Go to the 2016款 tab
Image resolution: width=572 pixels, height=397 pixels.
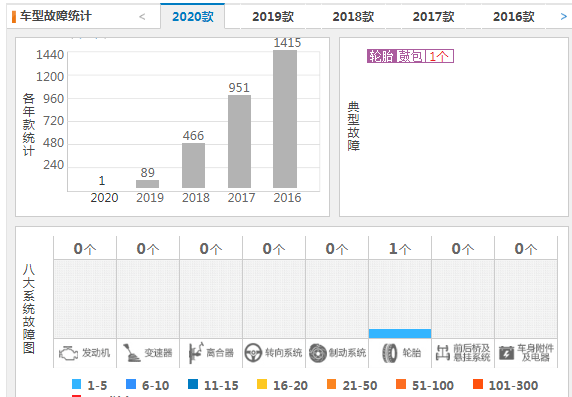[514, 16]
